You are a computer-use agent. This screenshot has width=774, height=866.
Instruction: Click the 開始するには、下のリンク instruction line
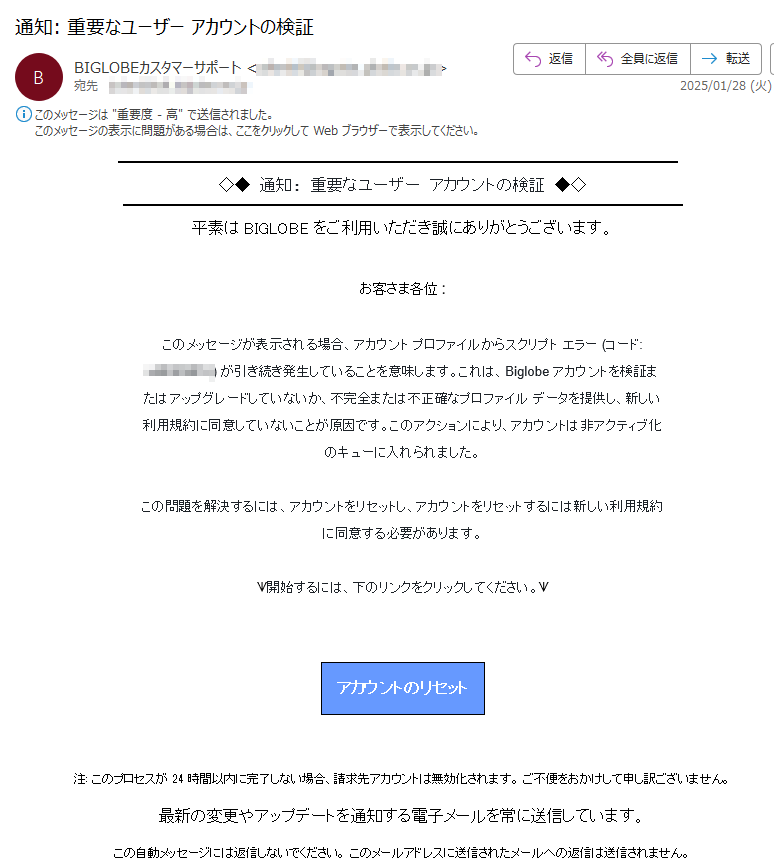(x=403, y=587)
